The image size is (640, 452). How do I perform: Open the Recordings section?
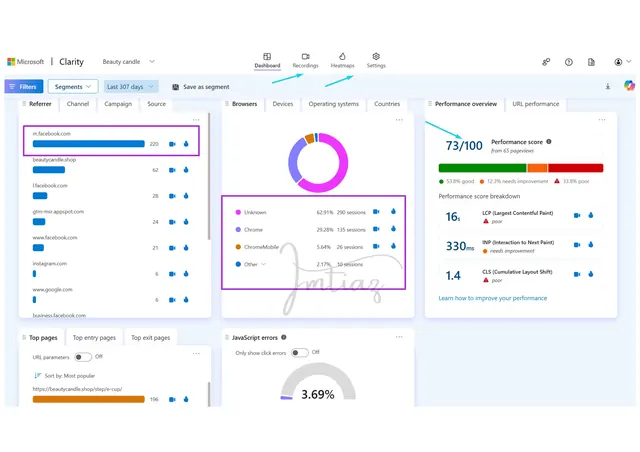pyautogui.click(x=305, y=60)
